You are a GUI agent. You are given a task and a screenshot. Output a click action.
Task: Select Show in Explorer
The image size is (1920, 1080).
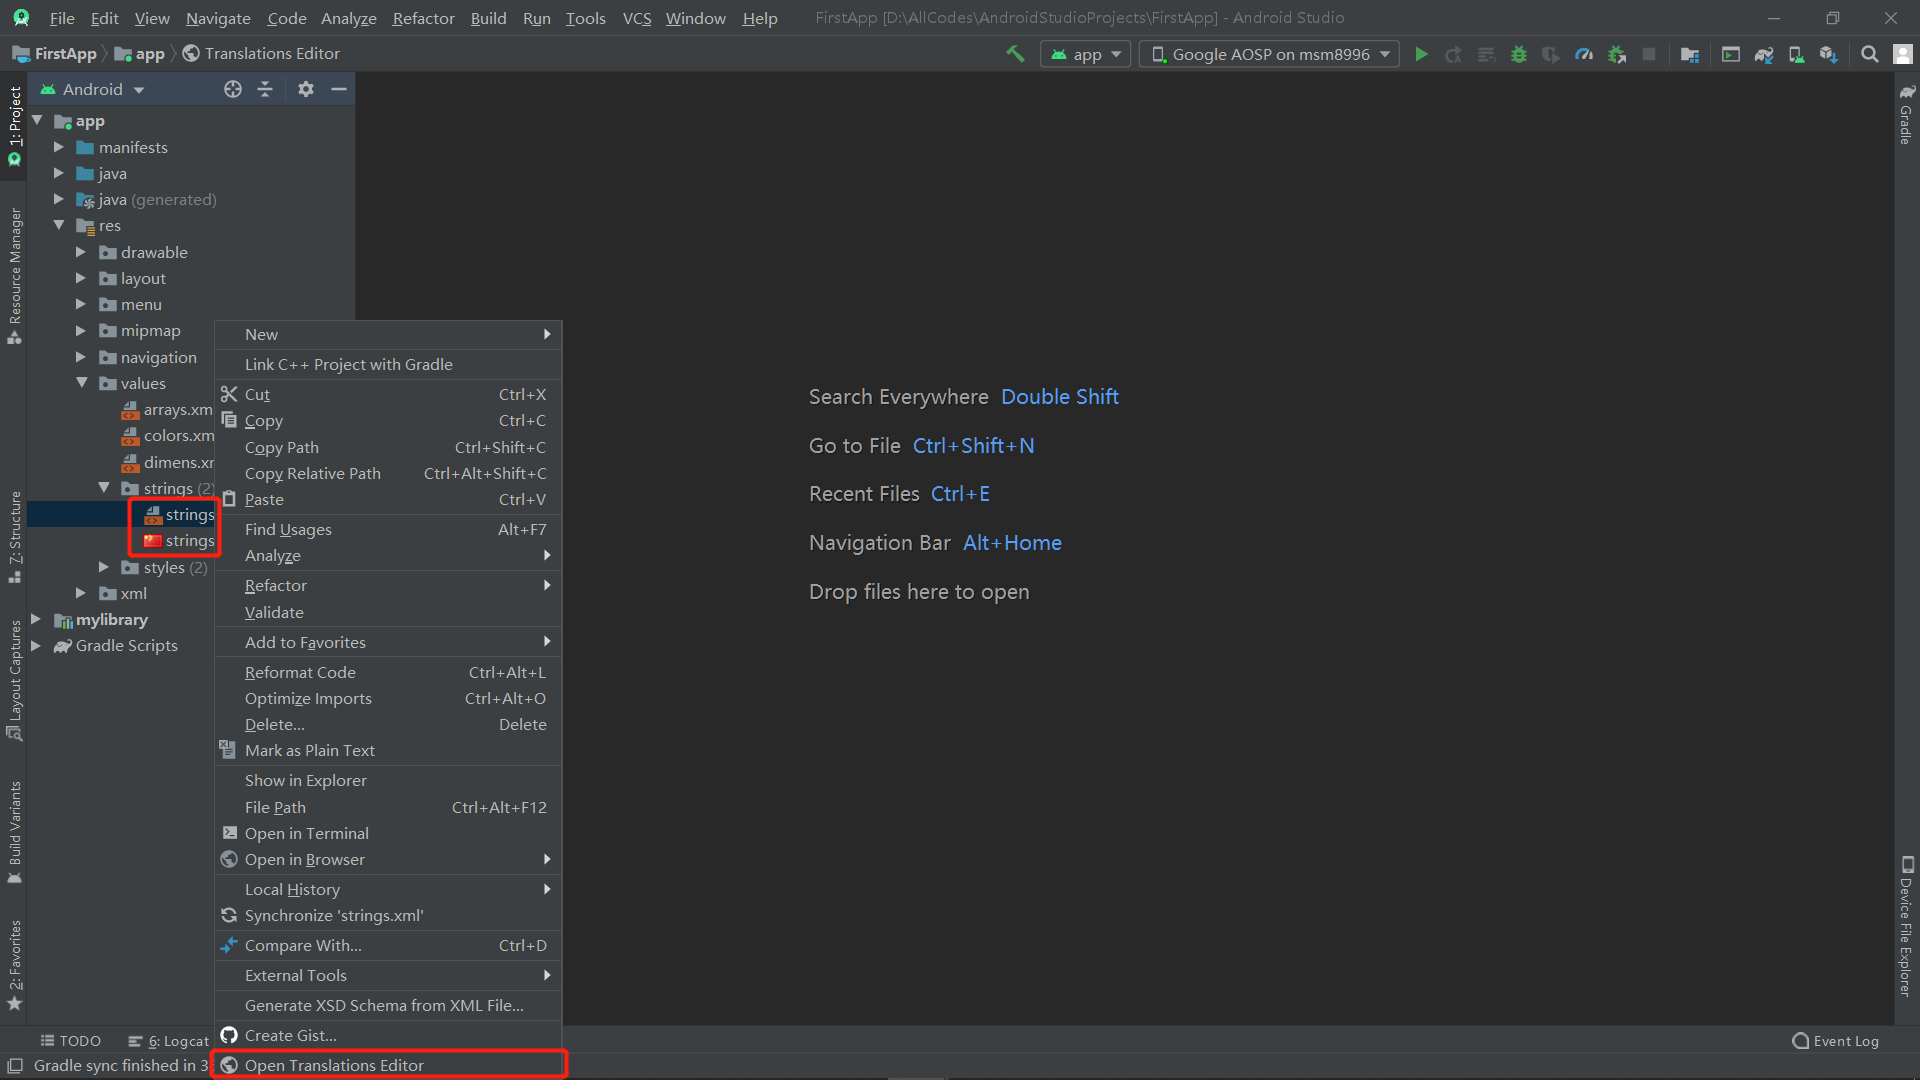pos(388,780)
